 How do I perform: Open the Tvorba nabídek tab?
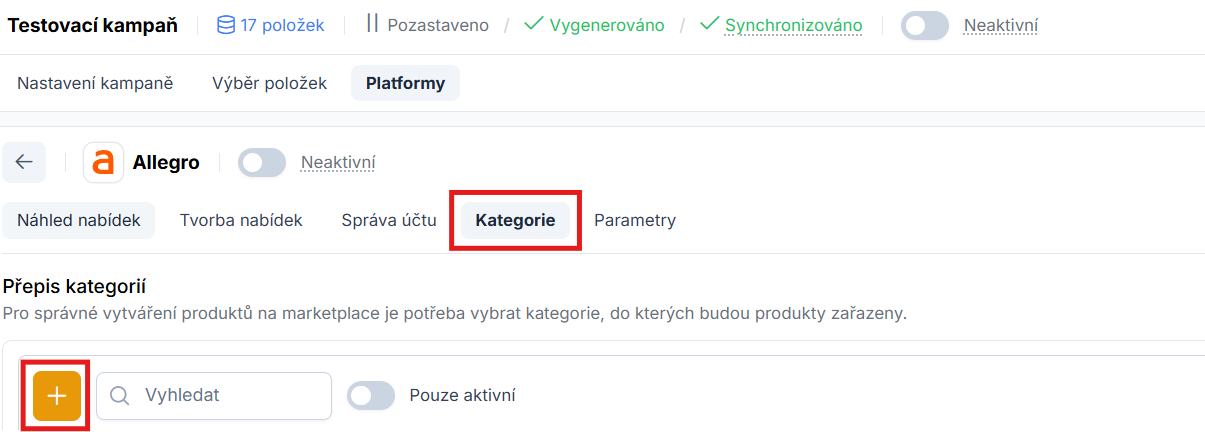pos(241,220)
